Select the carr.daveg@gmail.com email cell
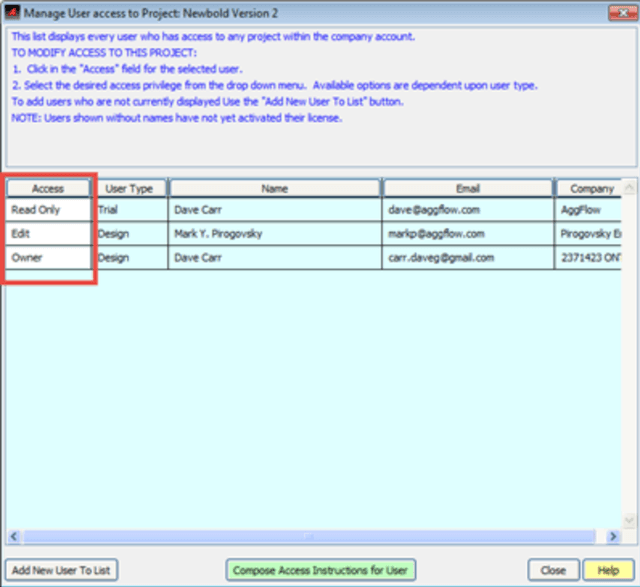The height and width of the screenshot is (587, 640). [x=467, y=257]
